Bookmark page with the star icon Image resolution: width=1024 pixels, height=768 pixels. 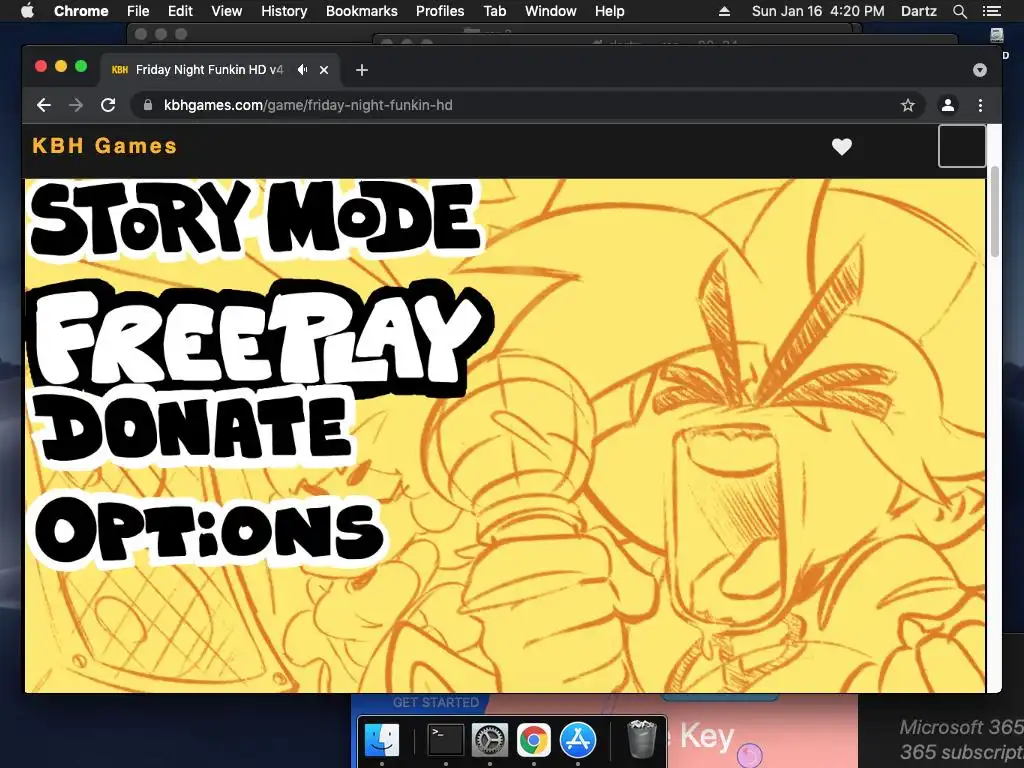[907, 105]
